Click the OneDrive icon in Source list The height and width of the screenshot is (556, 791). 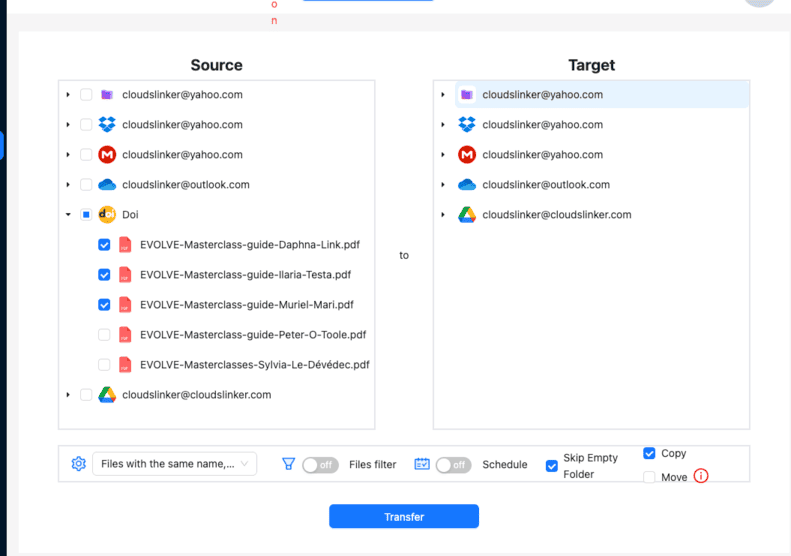click(107, 185)
